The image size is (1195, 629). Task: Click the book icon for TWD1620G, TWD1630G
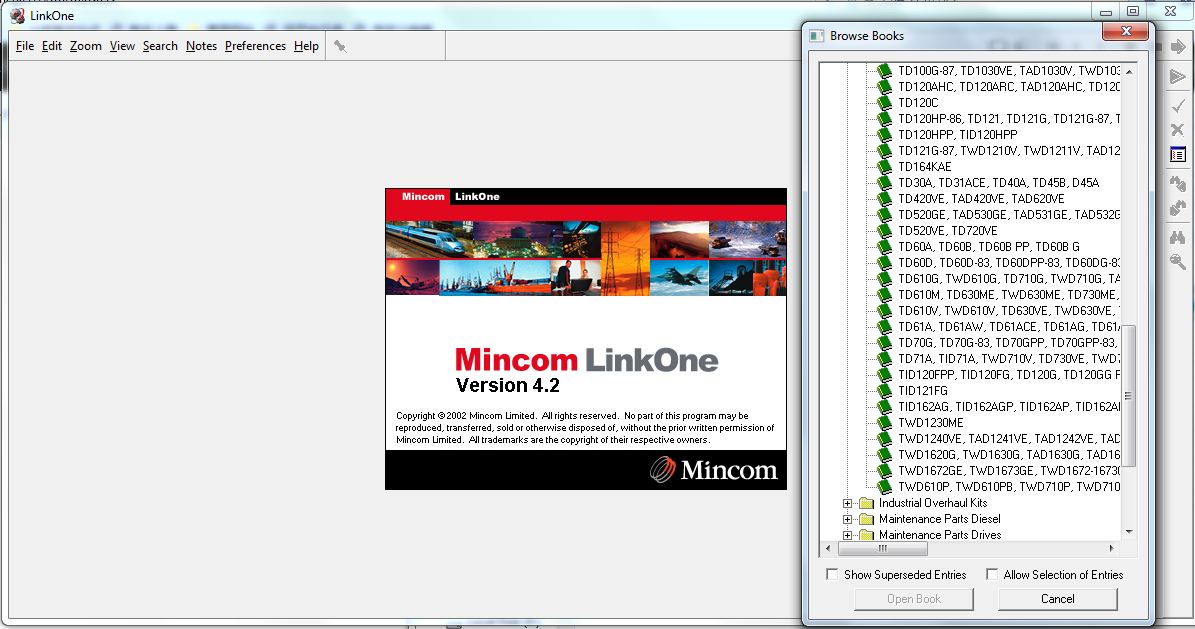[884, 455]
